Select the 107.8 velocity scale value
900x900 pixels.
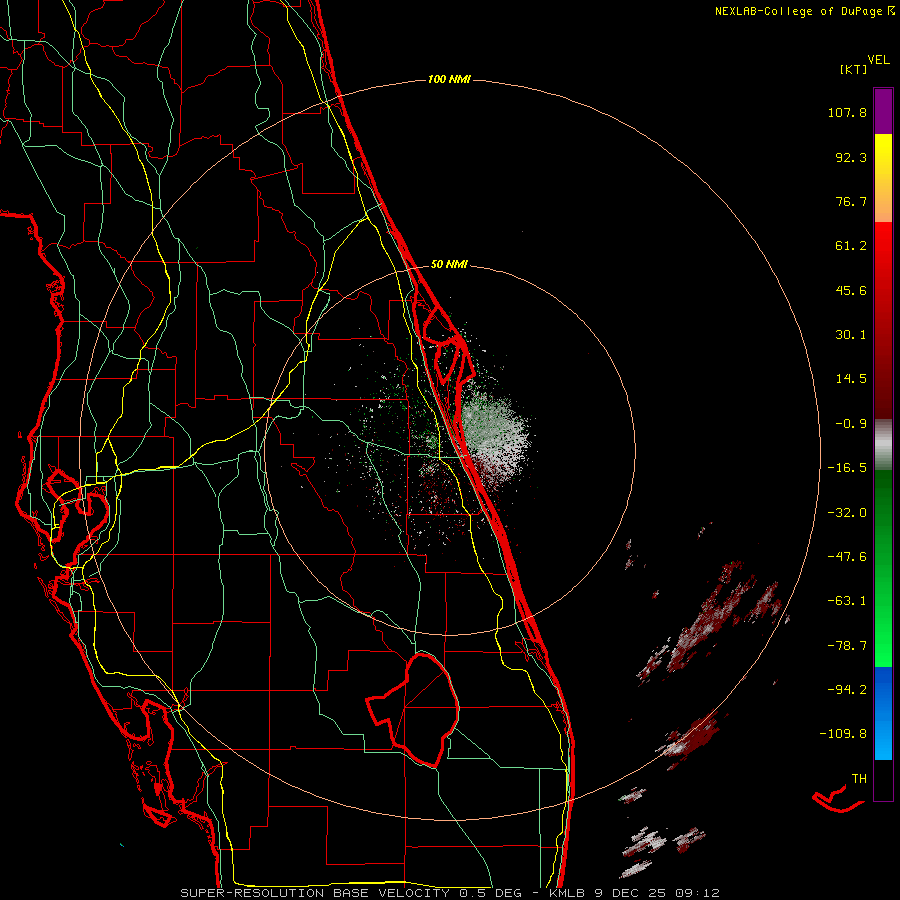[x=847, y=112]
